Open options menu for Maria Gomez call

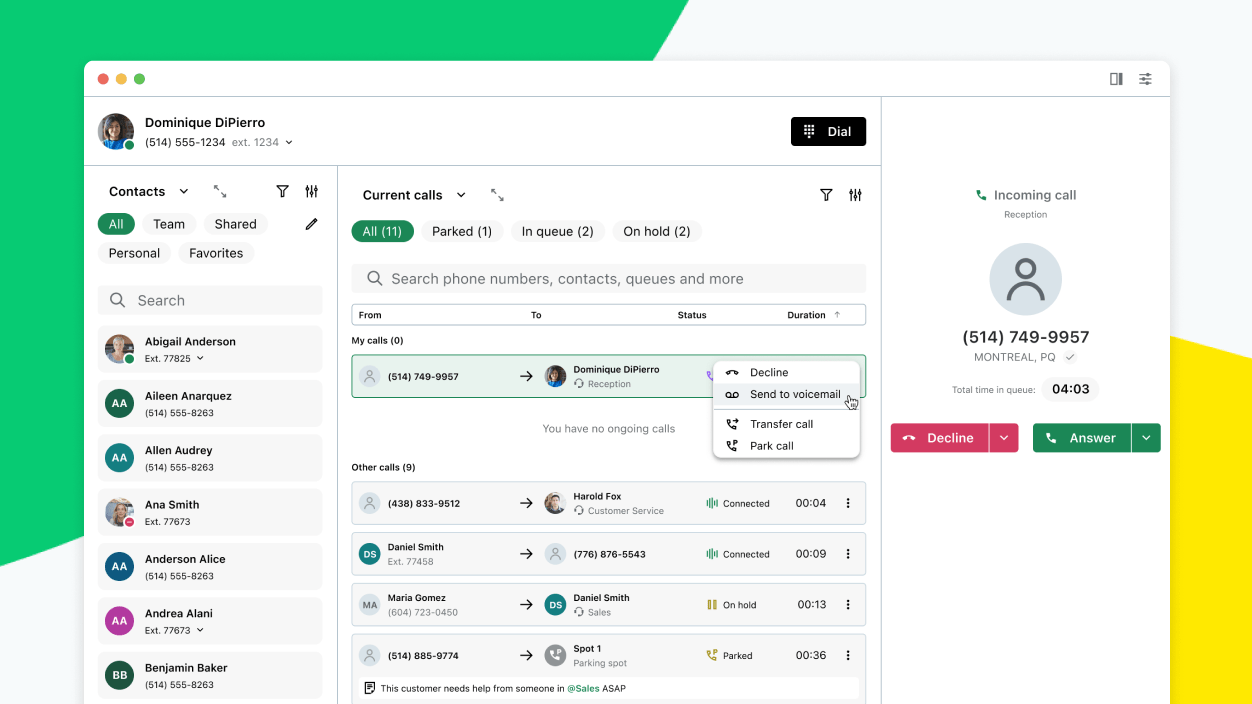[x=848, y=604]
